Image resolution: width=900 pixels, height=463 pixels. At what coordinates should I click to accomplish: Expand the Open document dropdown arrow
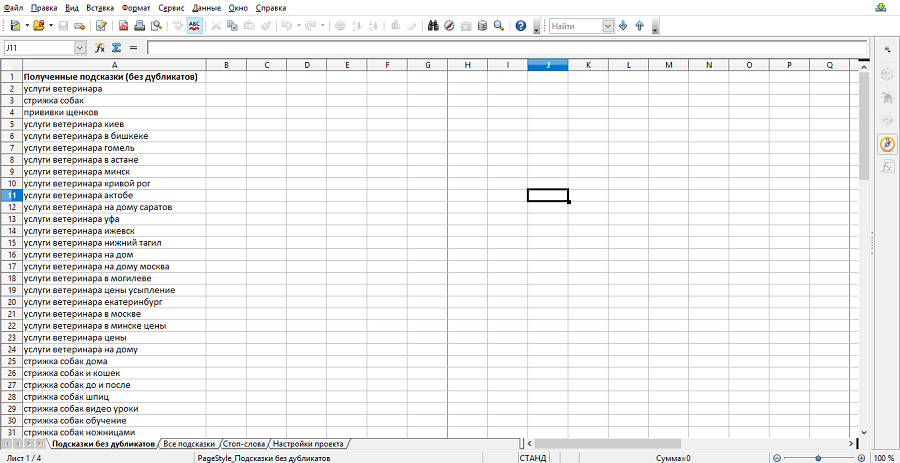[51, 26]
